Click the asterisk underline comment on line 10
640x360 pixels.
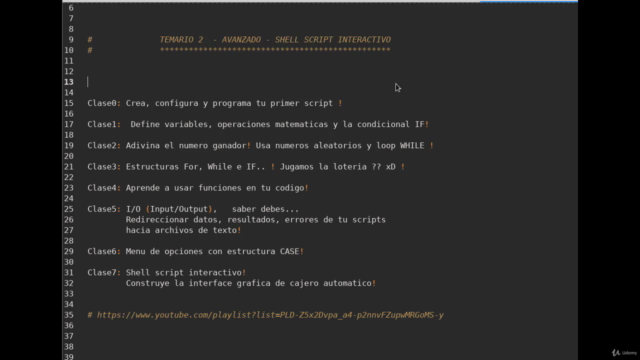pyautogui.click(x=275, y=50)
